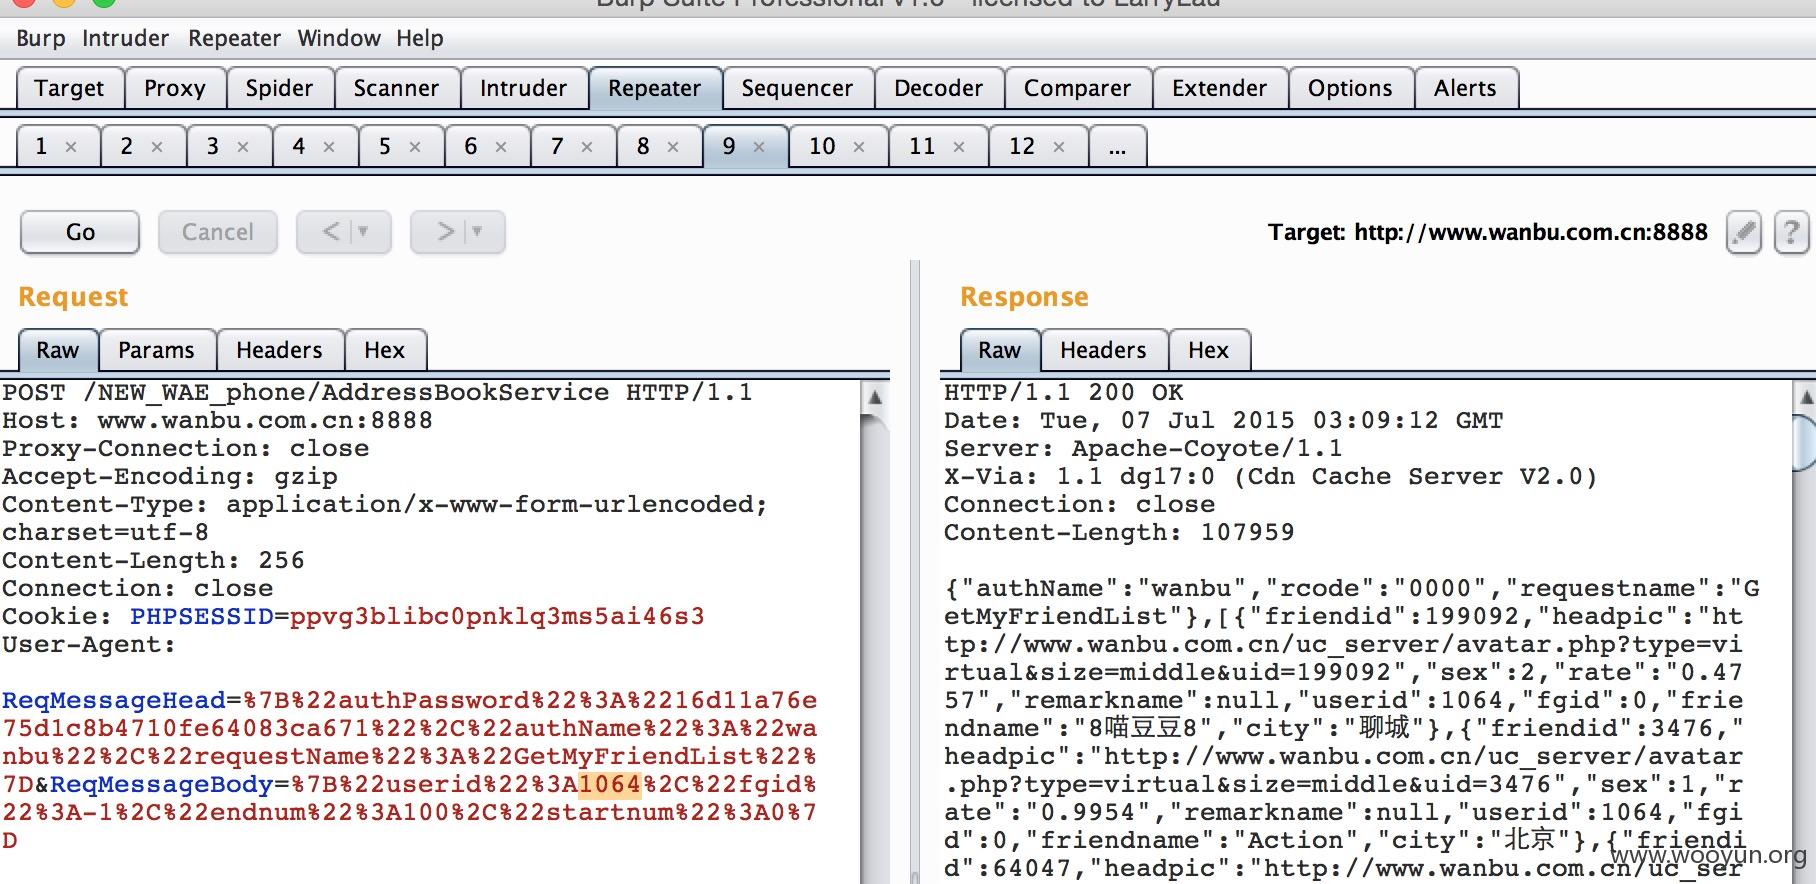This screenshot has height=884, width=1816.
Task: Open the Help menu
Action: coord(419,38)
